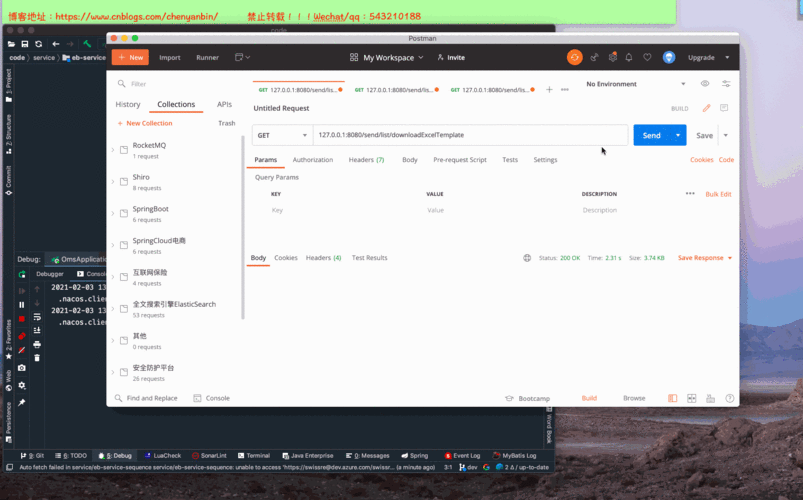The image size is (803, 500).
Task: Click the response network globe icon
Action: [x=527, y=258]
